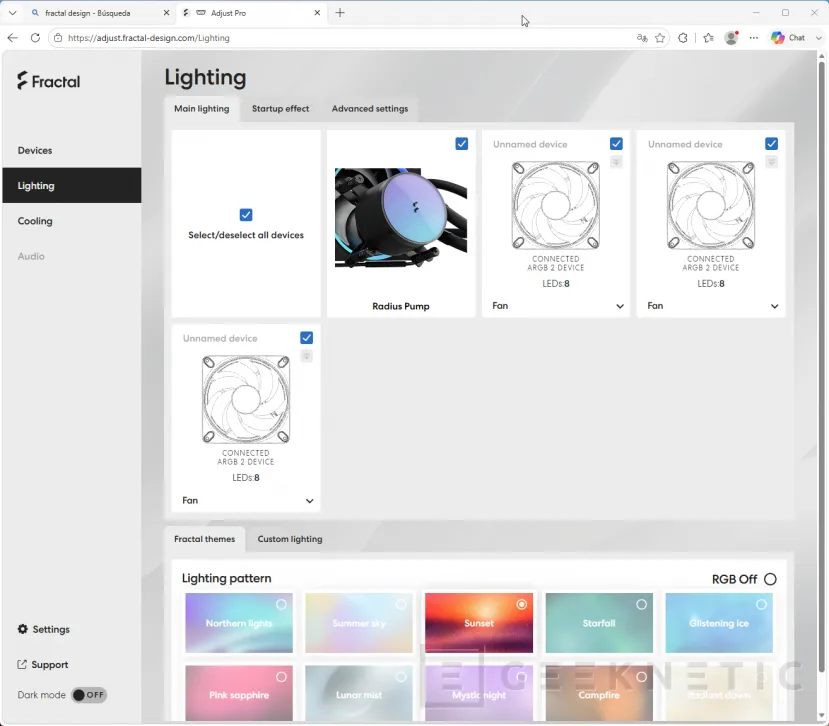
Task: Go back using the browser back arrow
Action: click(13, 38)
